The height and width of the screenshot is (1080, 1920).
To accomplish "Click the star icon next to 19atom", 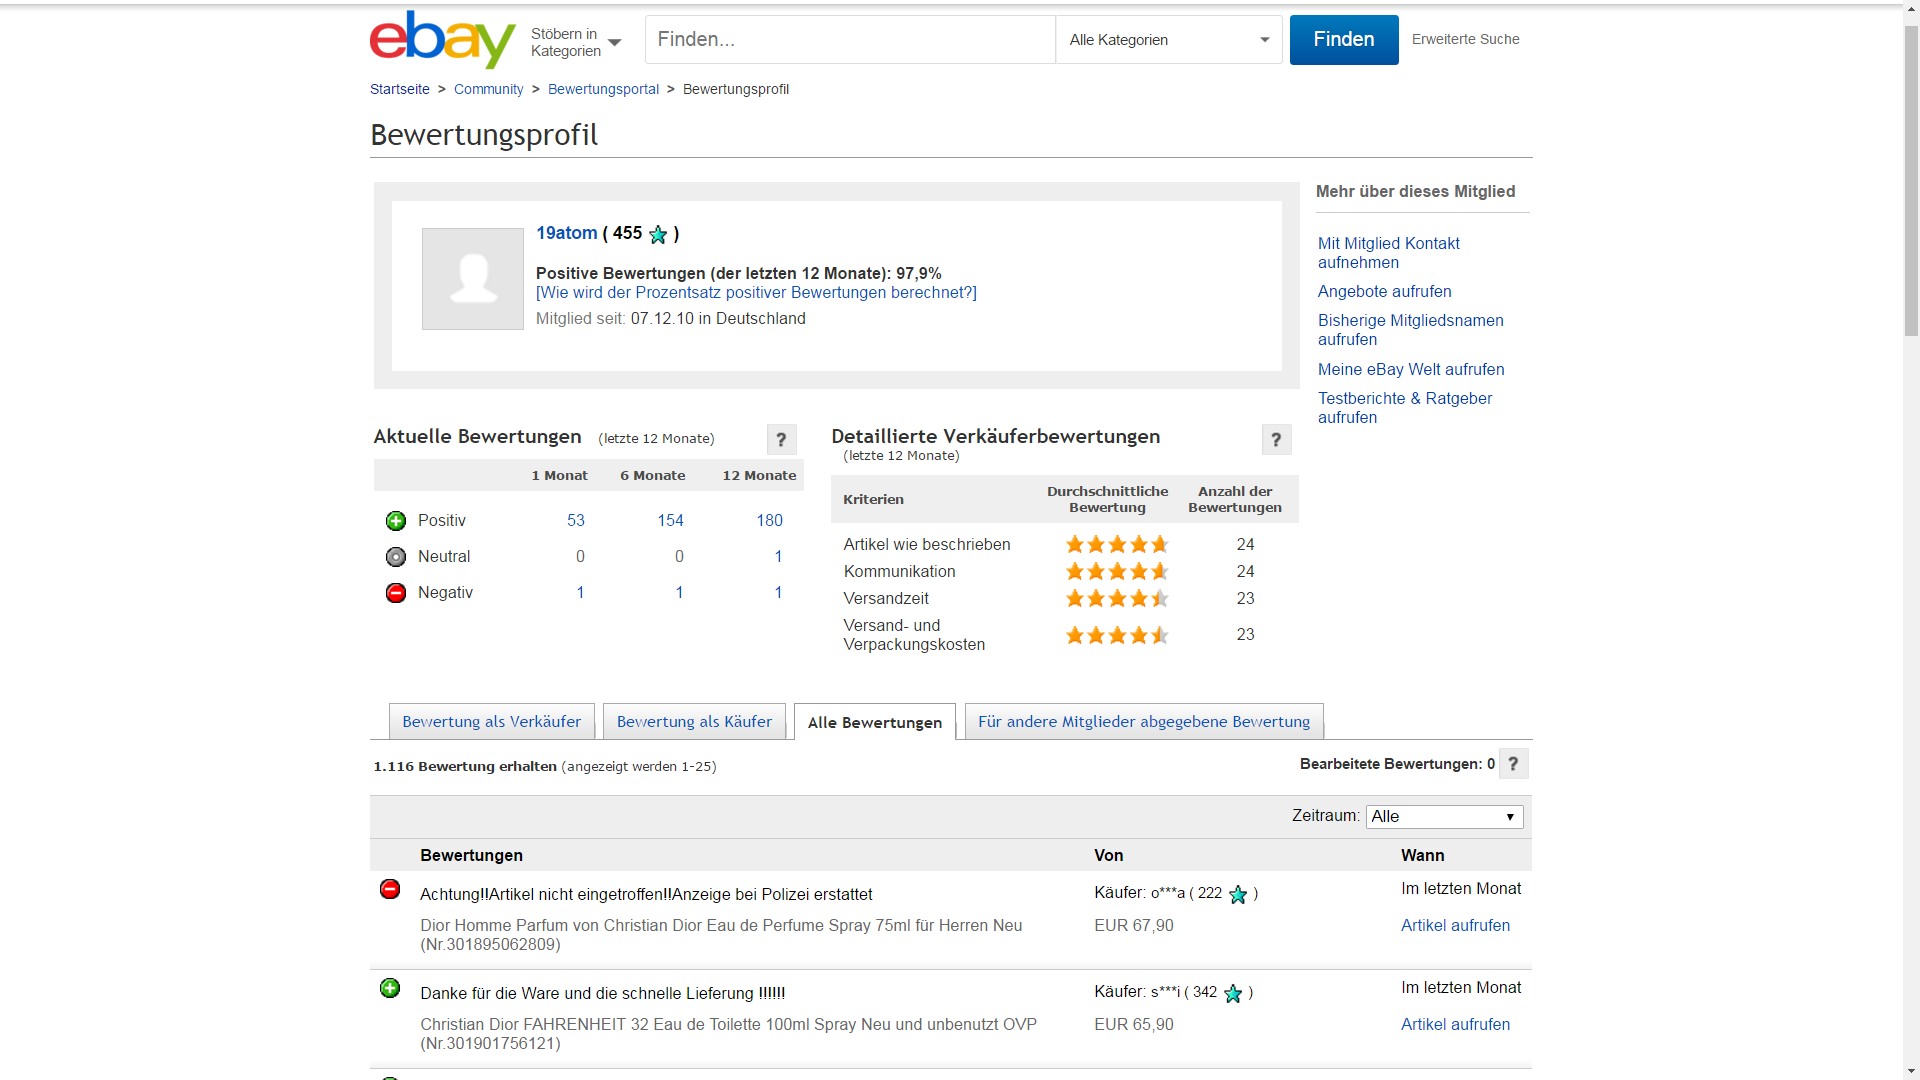I will (x=658, y=235).
